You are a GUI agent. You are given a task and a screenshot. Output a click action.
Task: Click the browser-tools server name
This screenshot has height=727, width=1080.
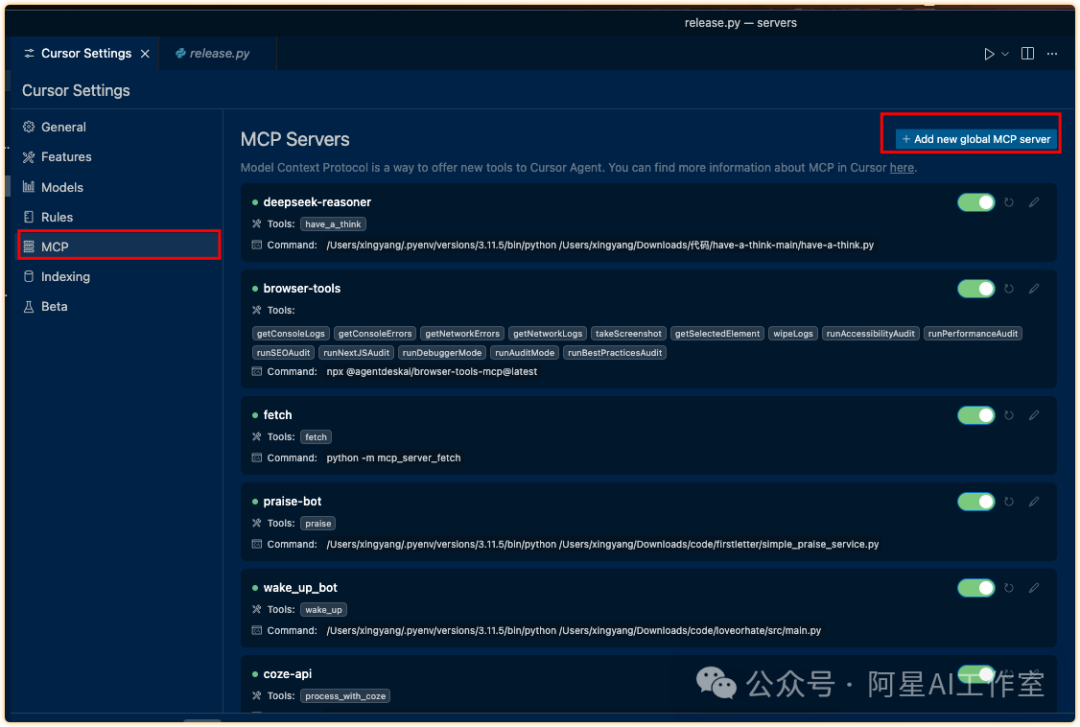[302, 288]
